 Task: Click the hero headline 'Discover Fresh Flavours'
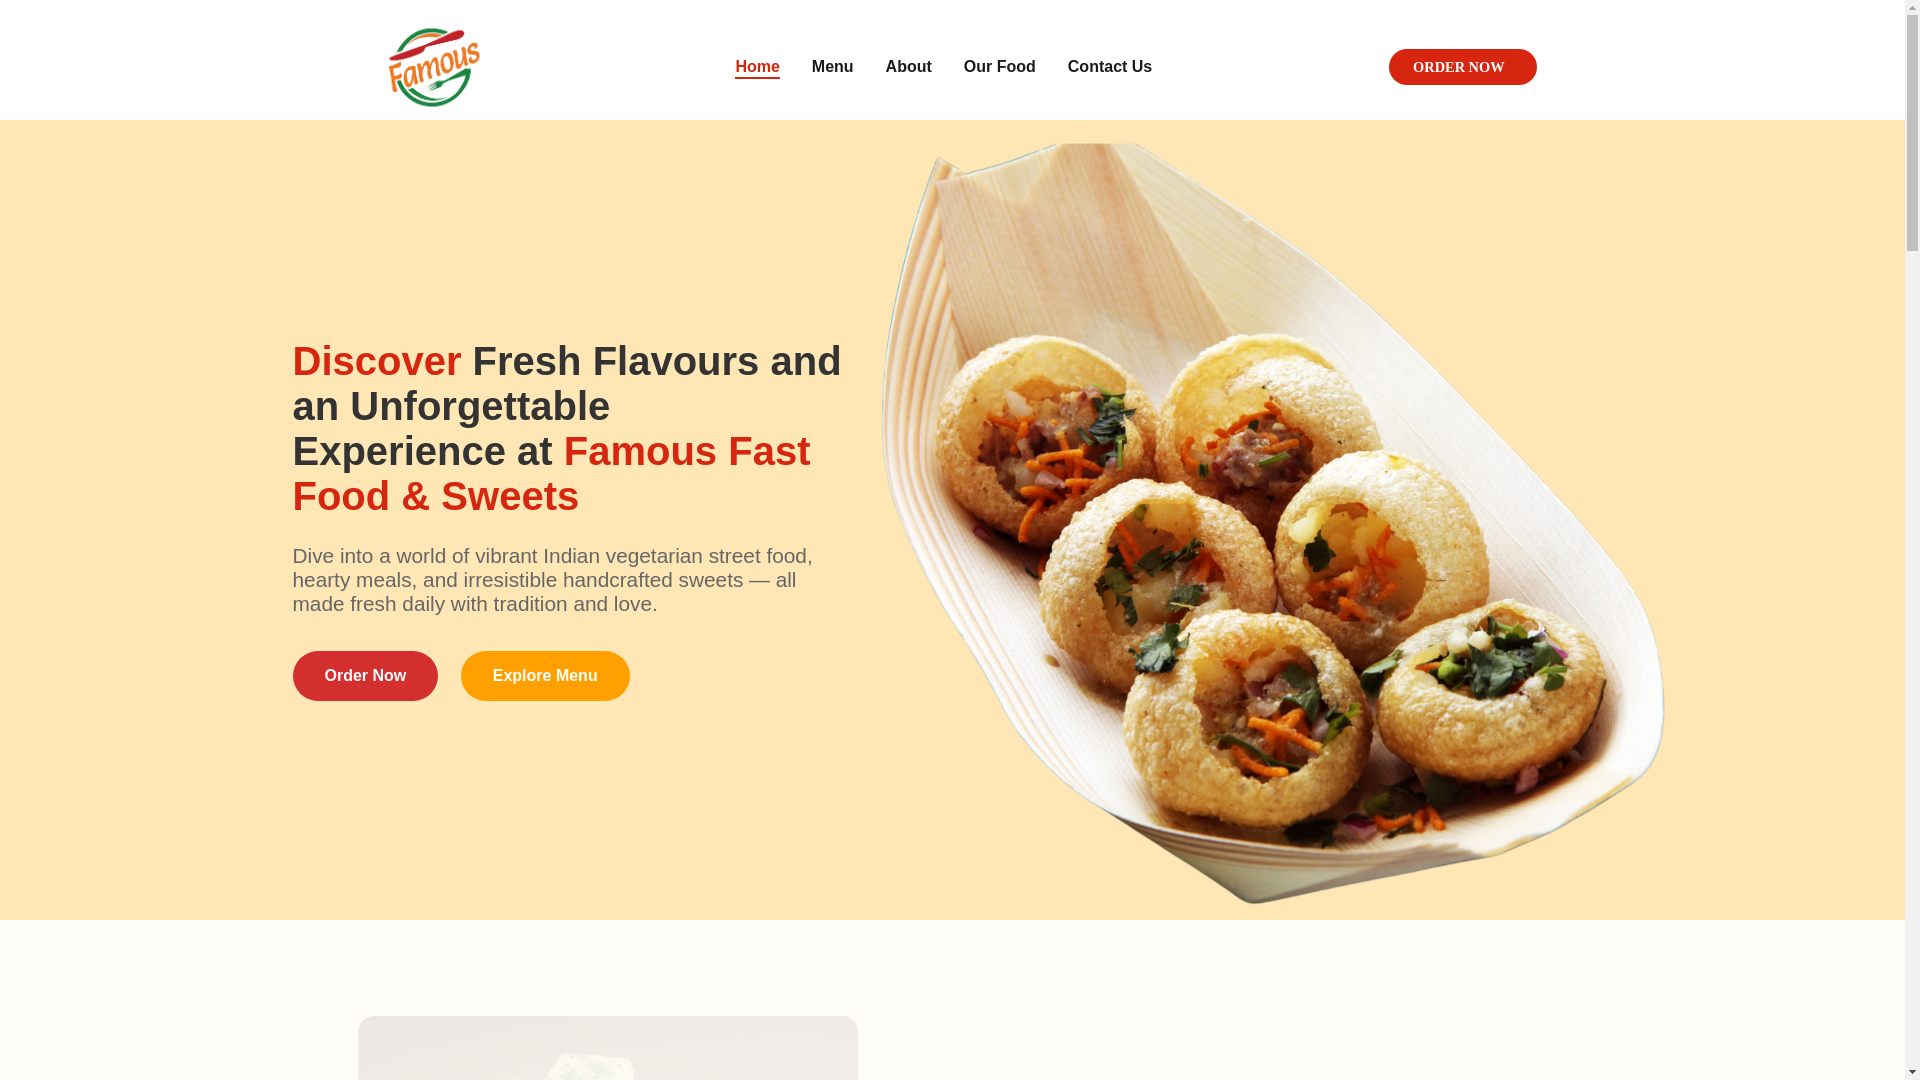click(x=526, y=361)
